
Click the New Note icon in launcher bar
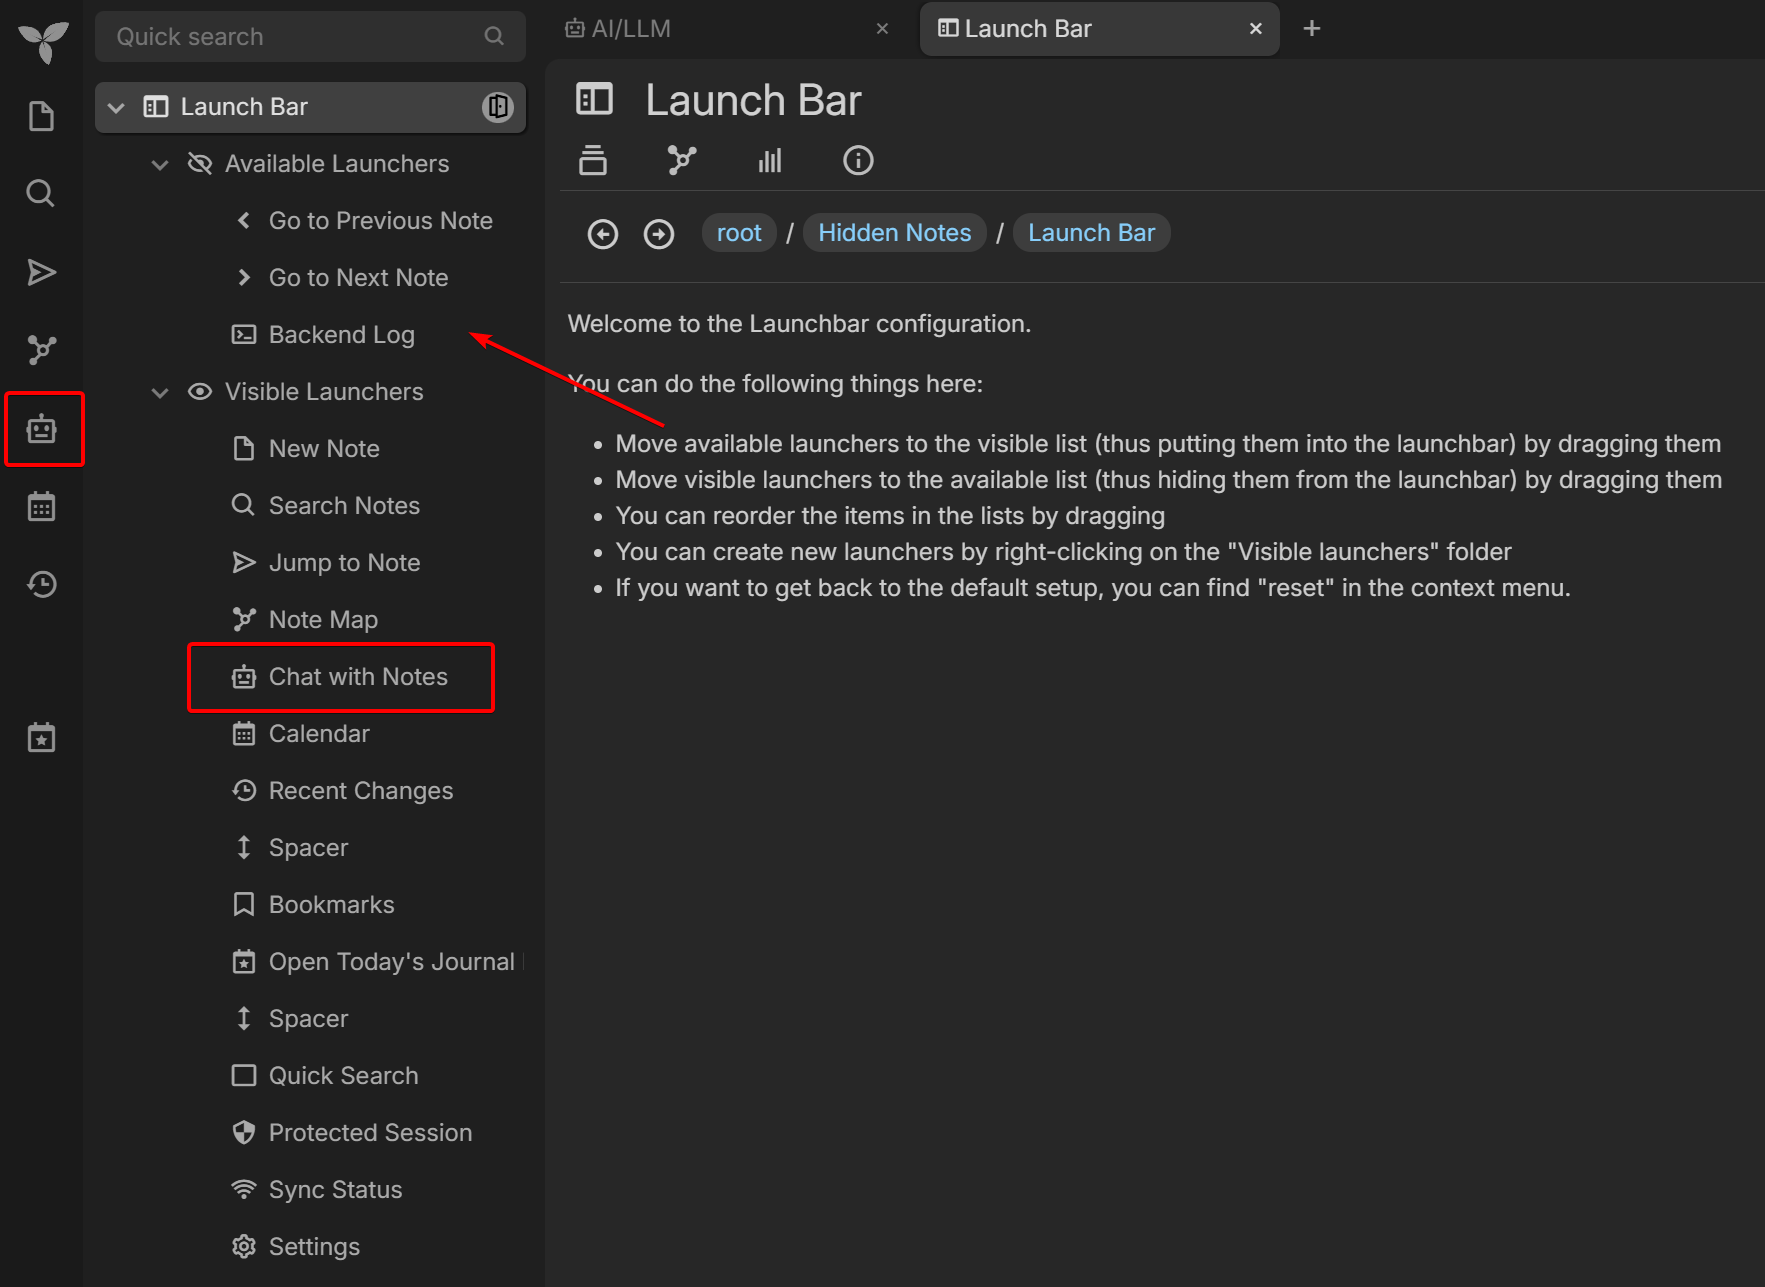[x=41, y=117]
